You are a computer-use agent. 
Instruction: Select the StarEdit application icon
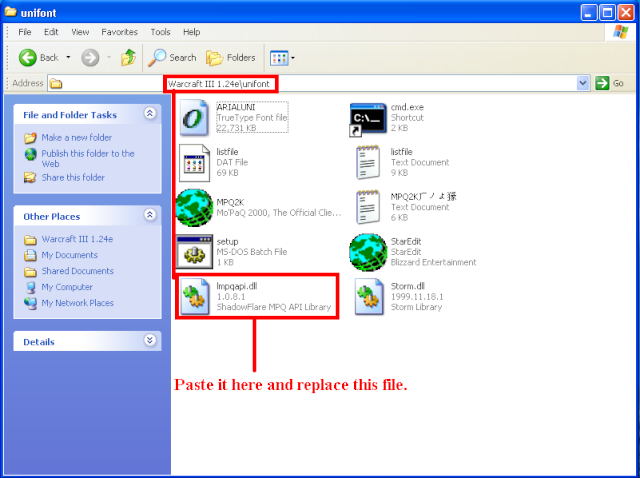368,252
